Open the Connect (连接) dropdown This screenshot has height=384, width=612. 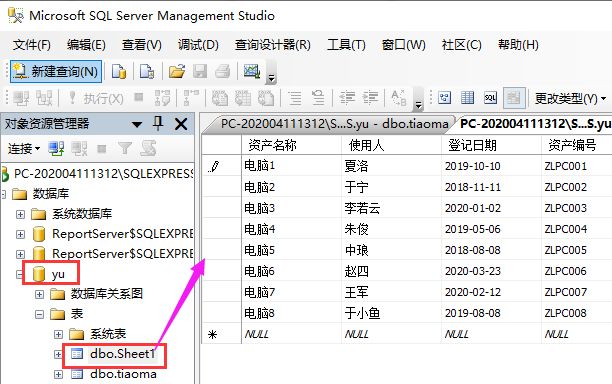coord(24,149)
